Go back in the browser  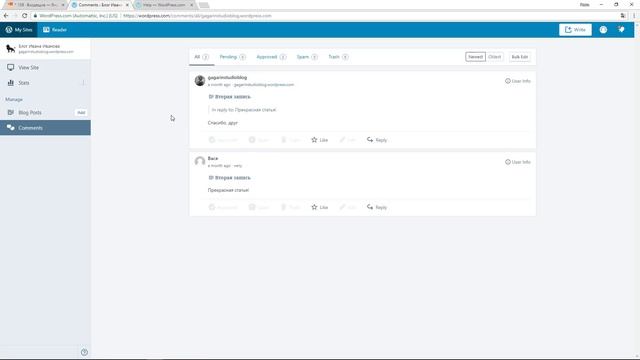pos(6,16)
